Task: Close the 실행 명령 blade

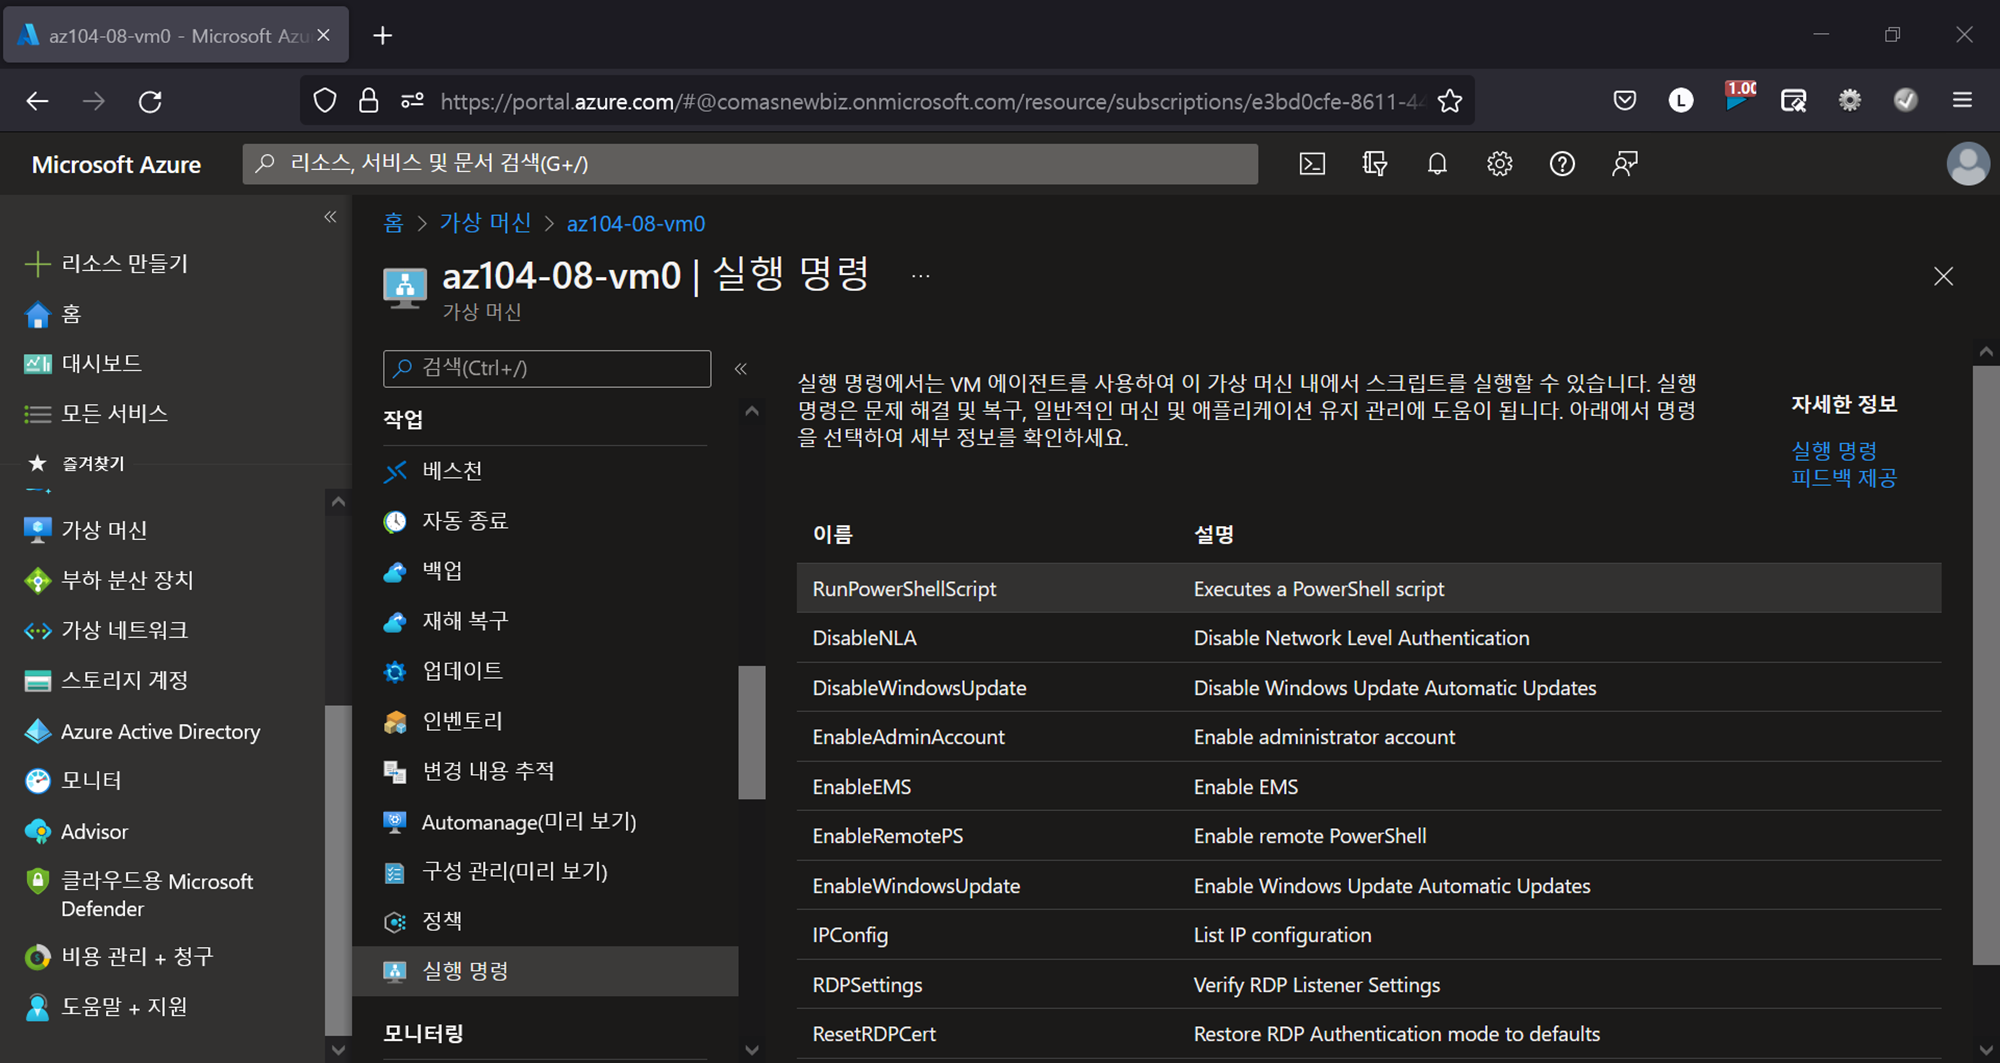Action: point(1943,276)
